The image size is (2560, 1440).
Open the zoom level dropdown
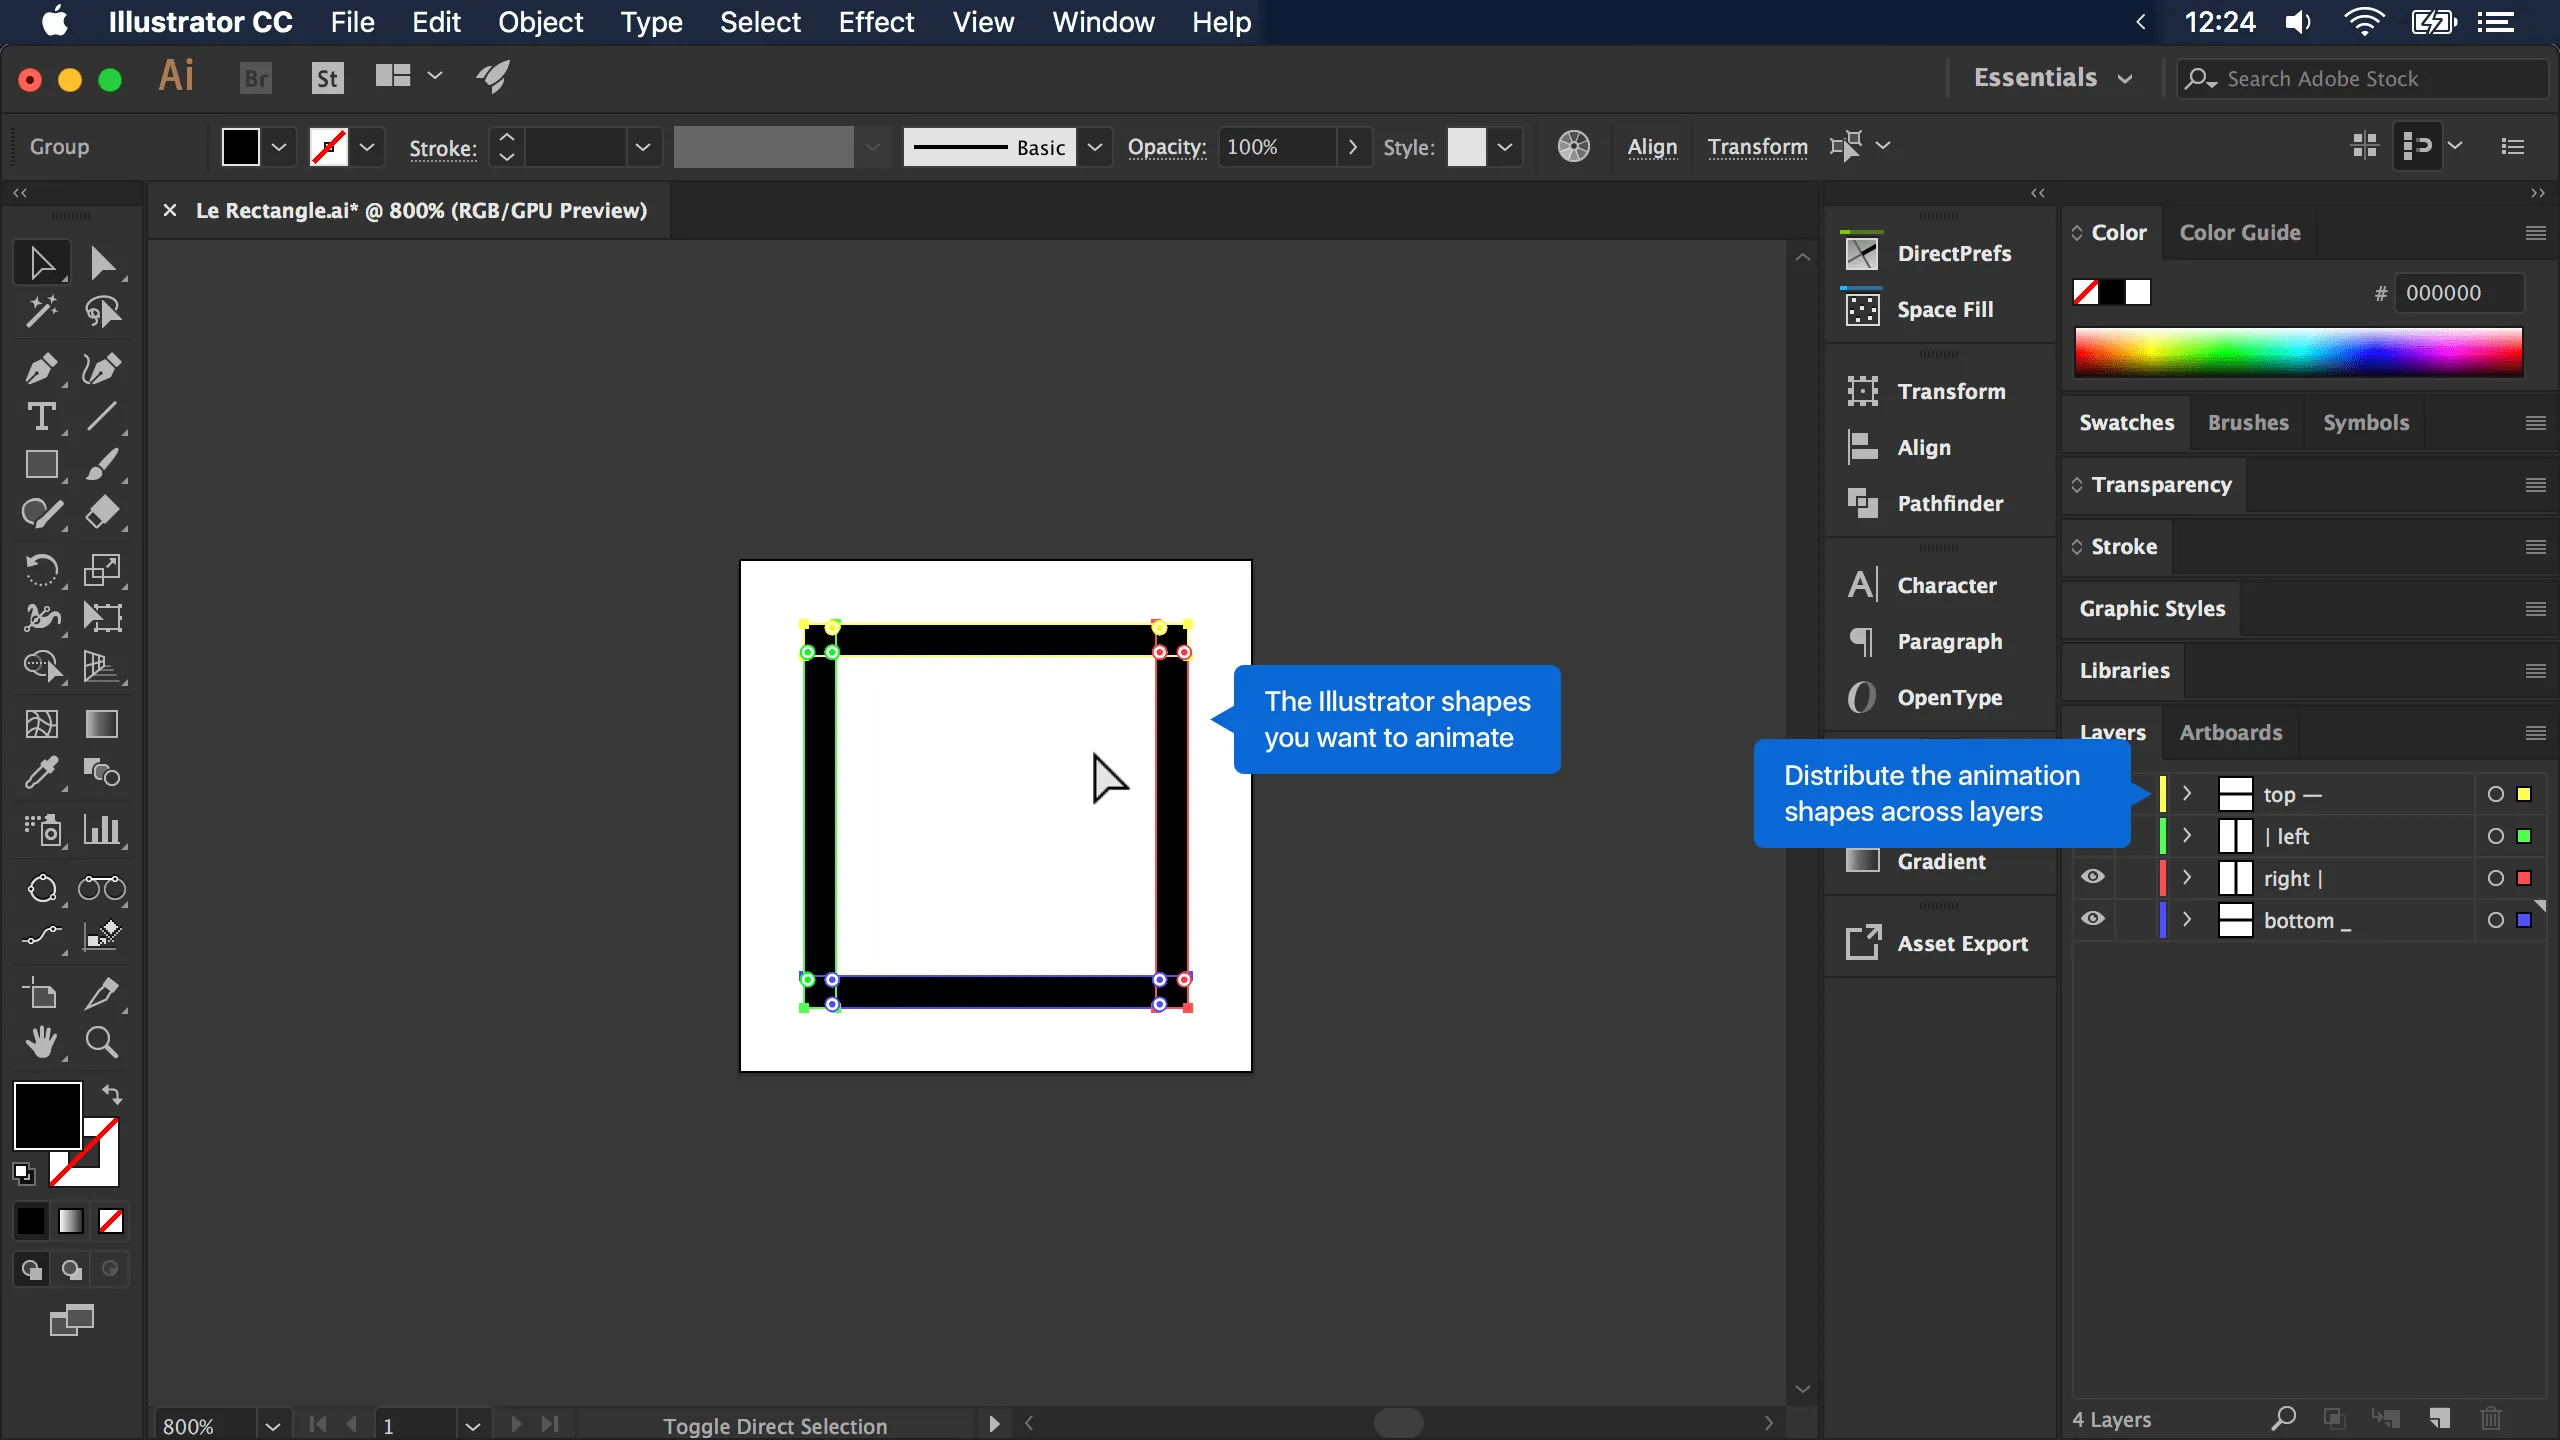point(272,1425)
